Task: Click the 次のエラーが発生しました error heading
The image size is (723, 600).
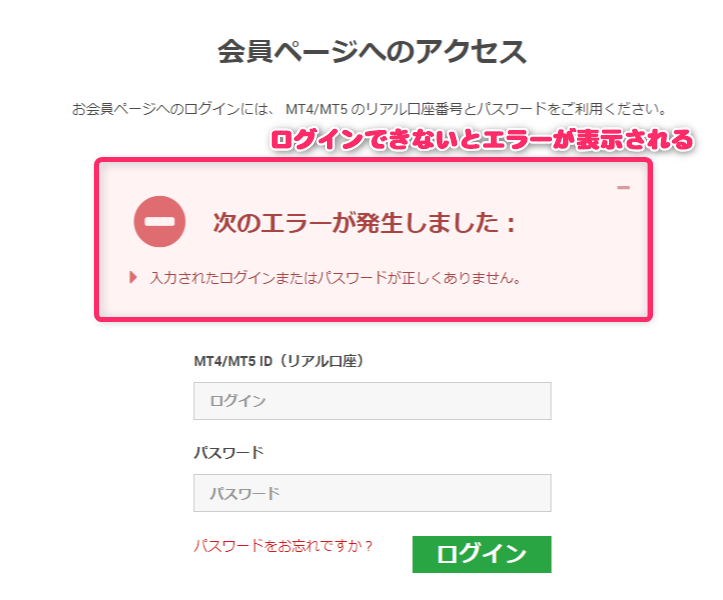Action: coord(364,223)
